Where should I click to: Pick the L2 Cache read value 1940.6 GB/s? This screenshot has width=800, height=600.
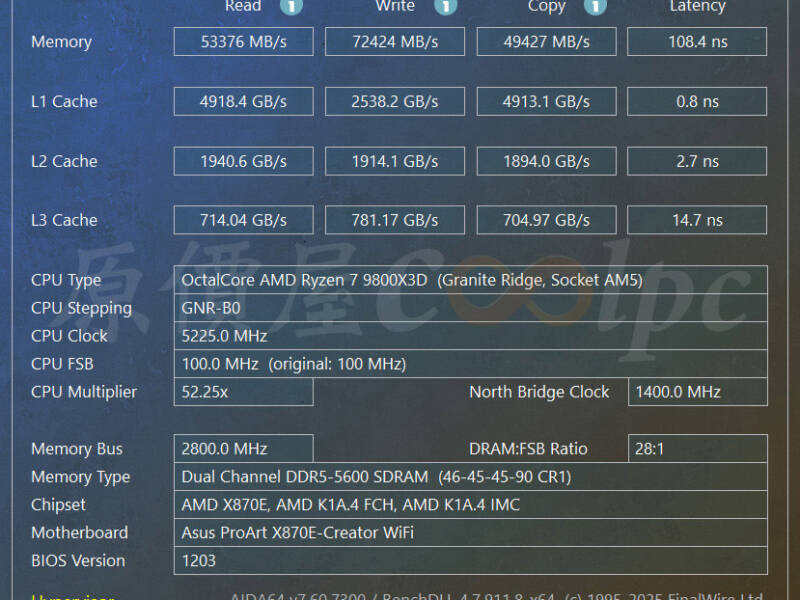click(x=243, y=161)
